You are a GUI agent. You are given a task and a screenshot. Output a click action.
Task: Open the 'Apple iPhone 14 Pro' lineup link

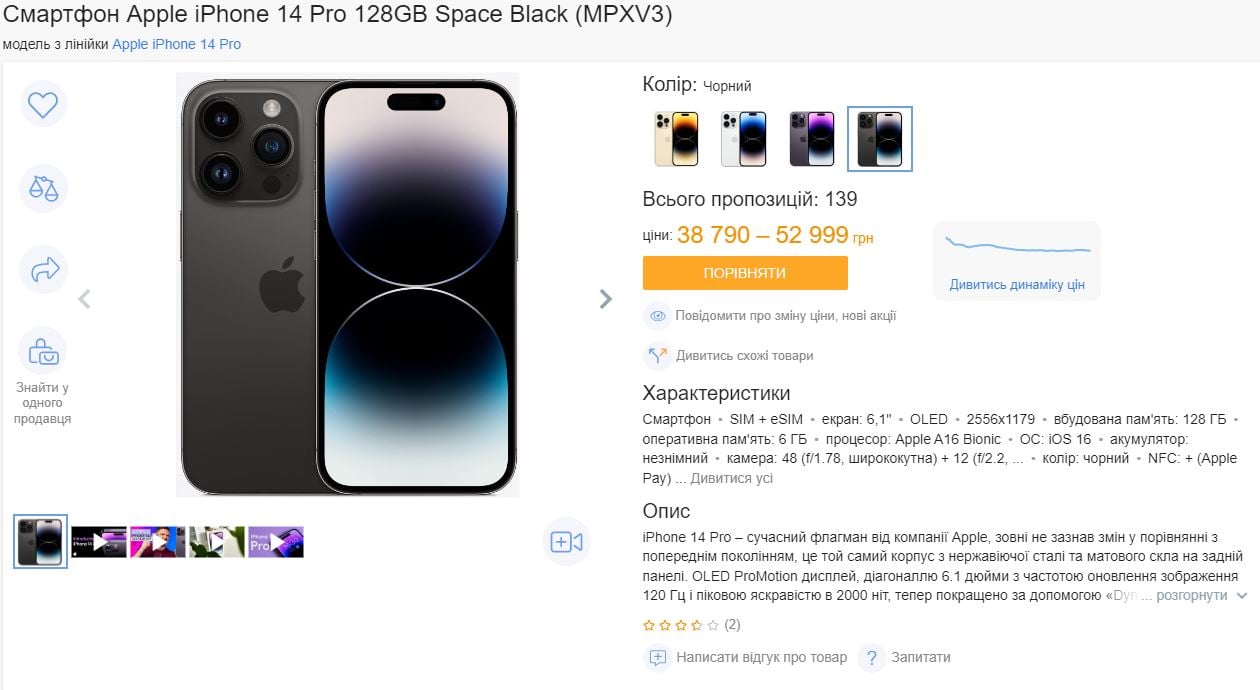[175, 44]
